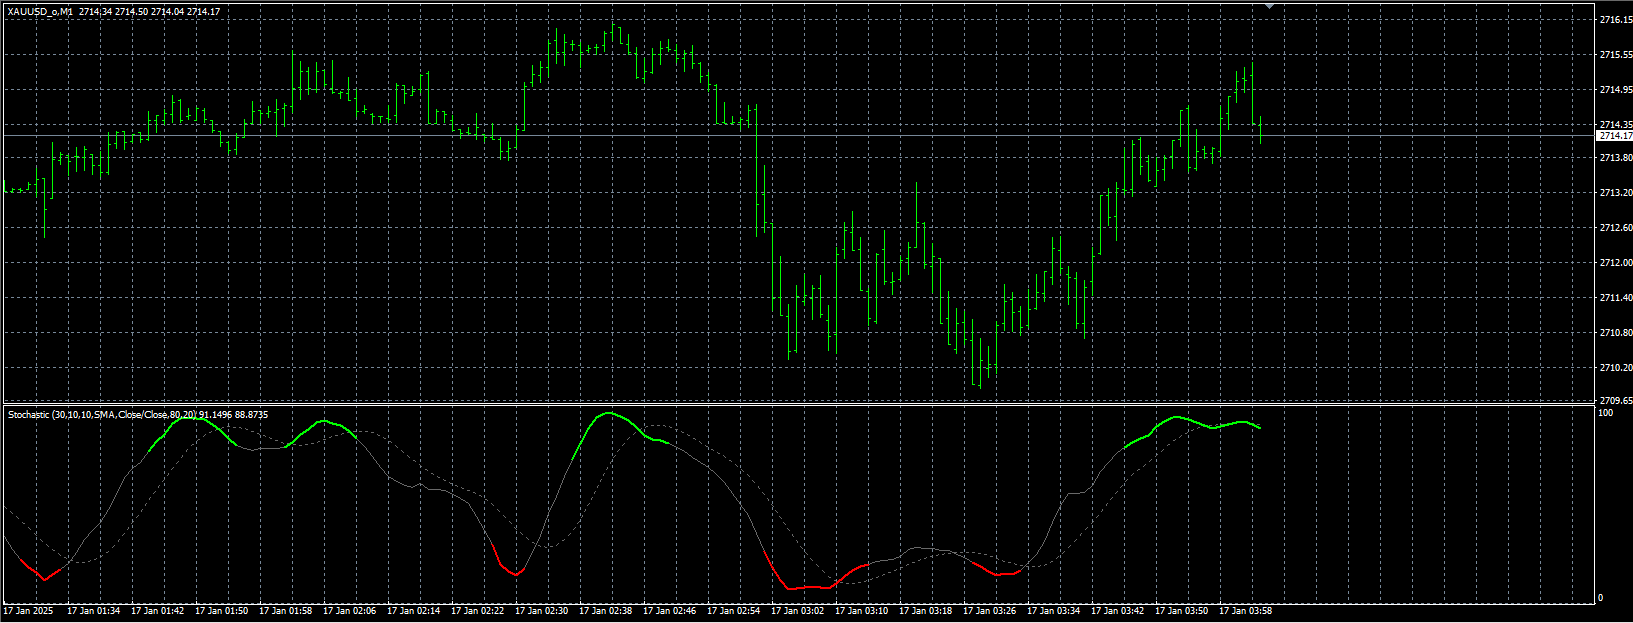Click the 17 Jan 02:14 time label
The width and height of the screenshot is (1633, 623).
tap(413, 610)
